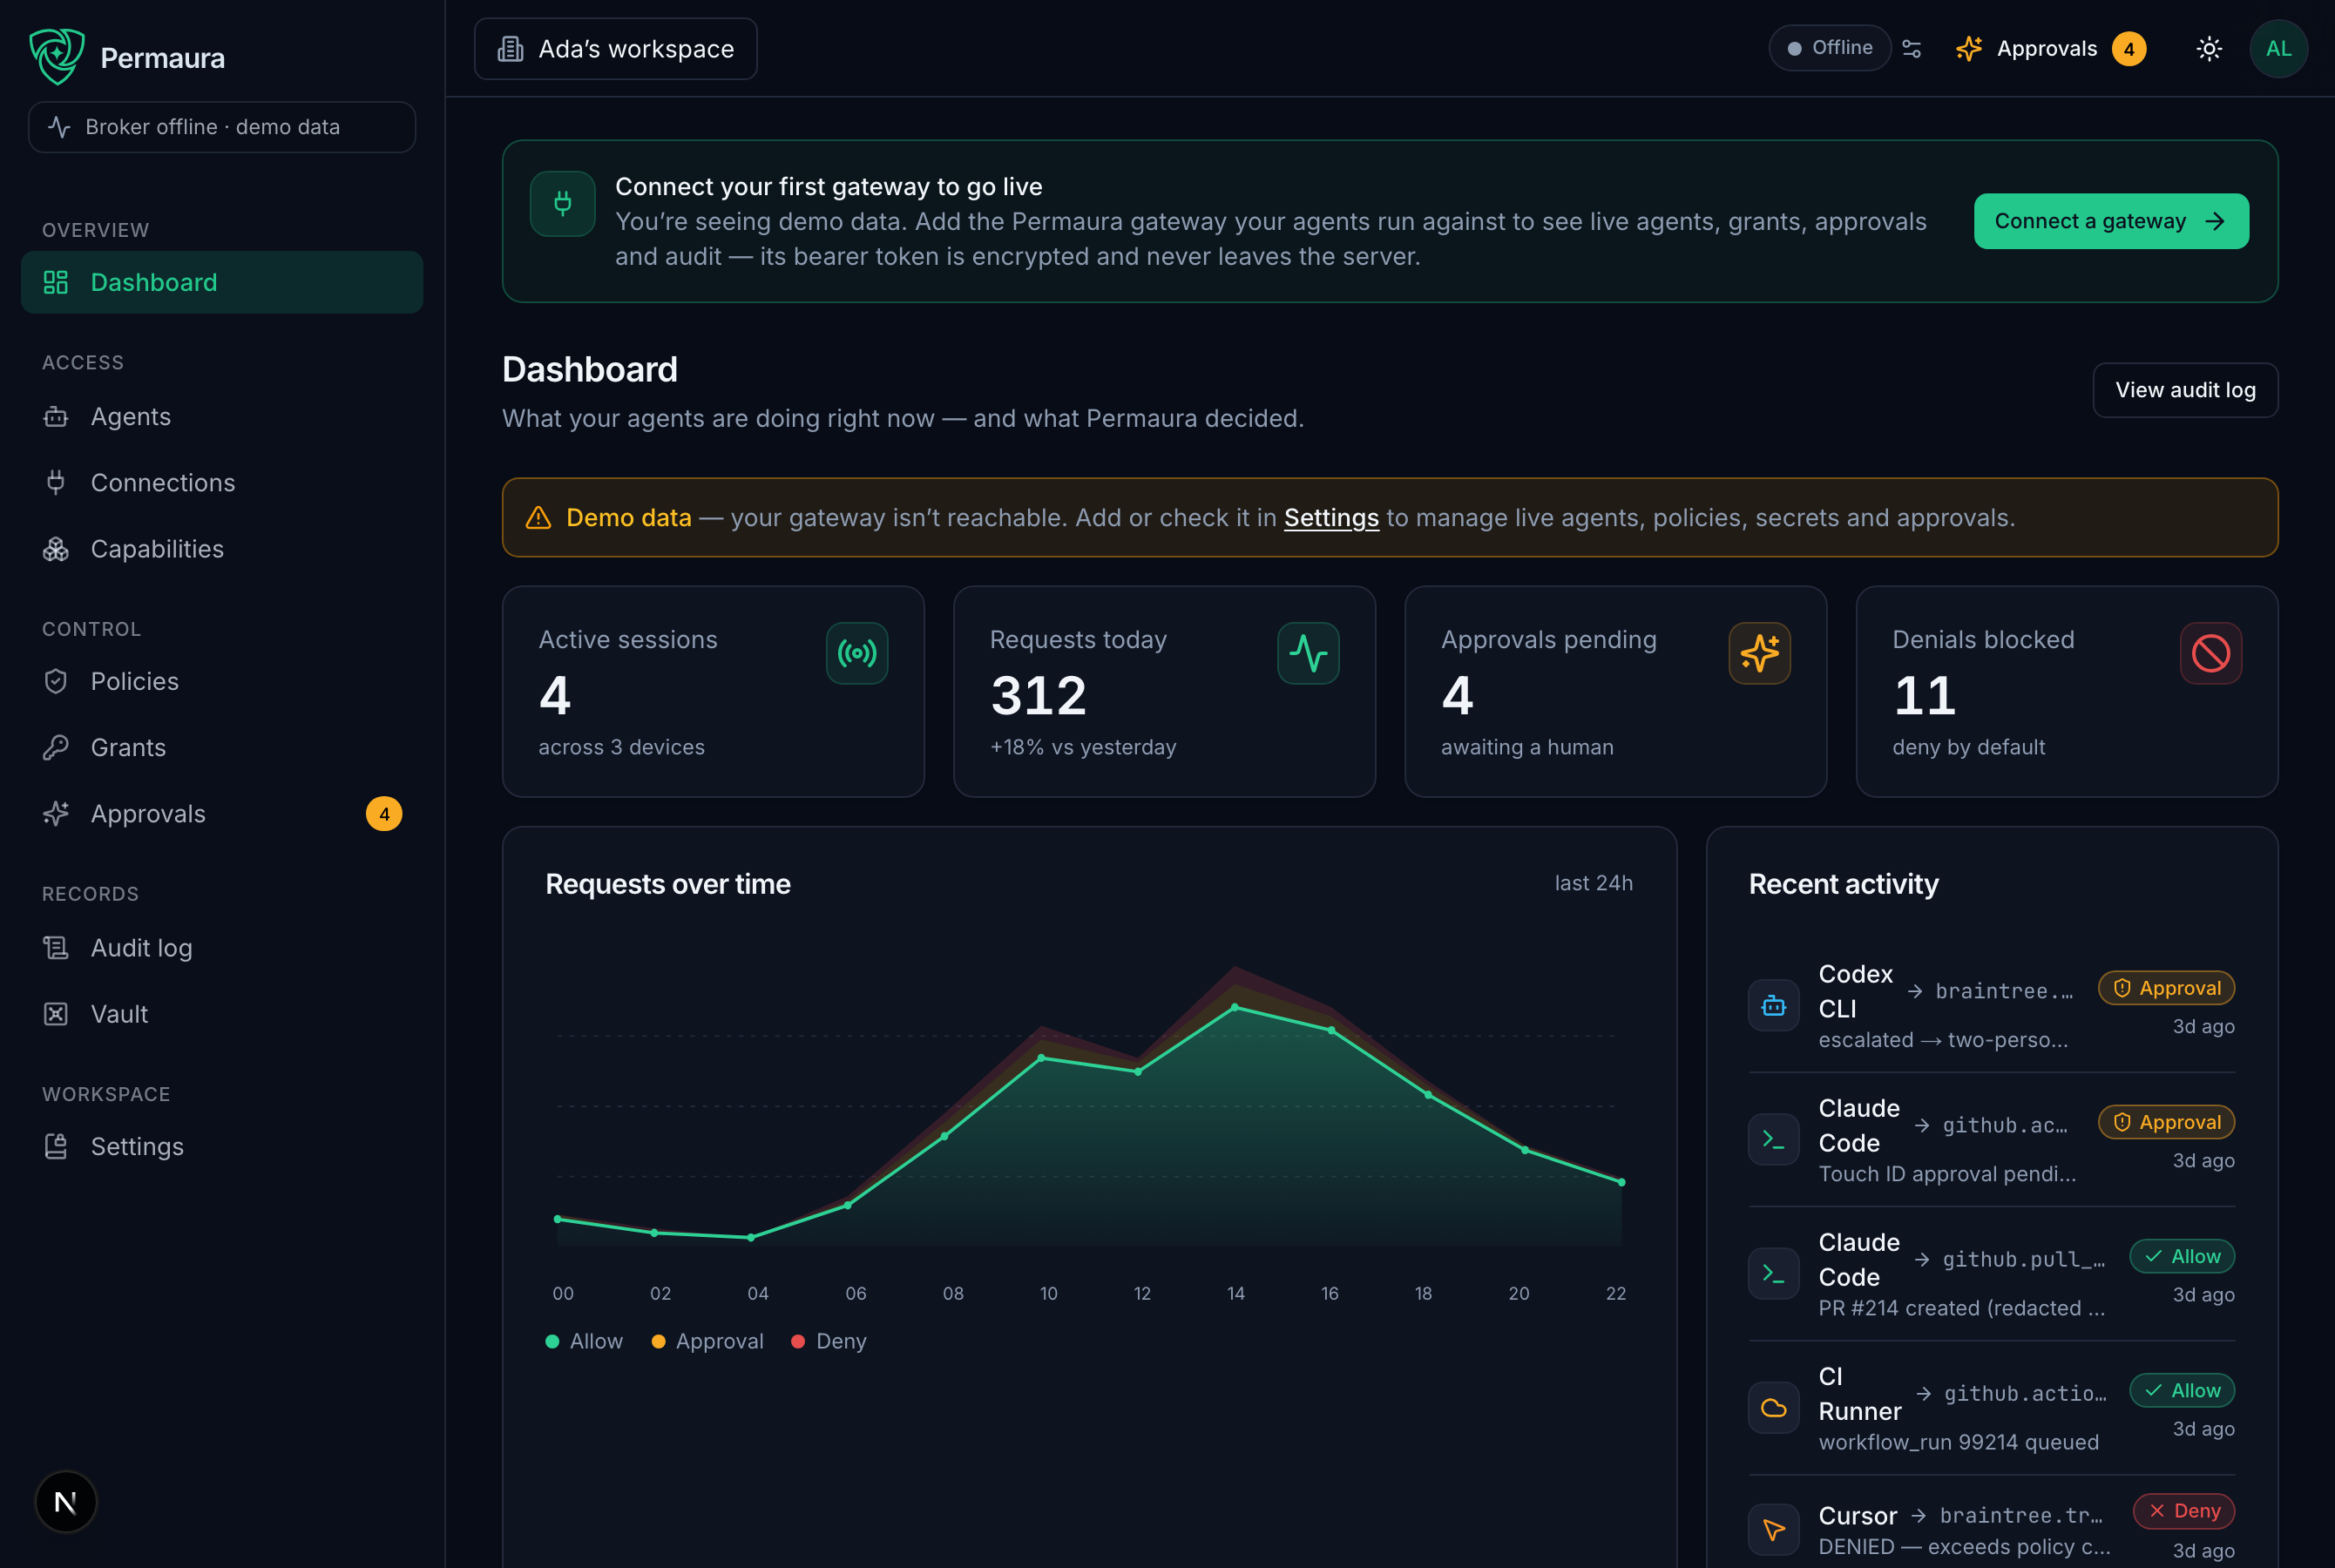This screenshot has height=1568, width=2335.
Task: Click the Allow badge on github.pull row
Action: tap(2182, 1256)
